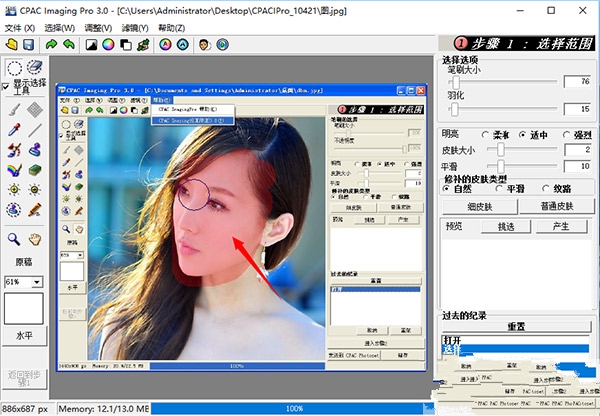Select the blue stamp tool
The image size is (600, 416).
34,150
